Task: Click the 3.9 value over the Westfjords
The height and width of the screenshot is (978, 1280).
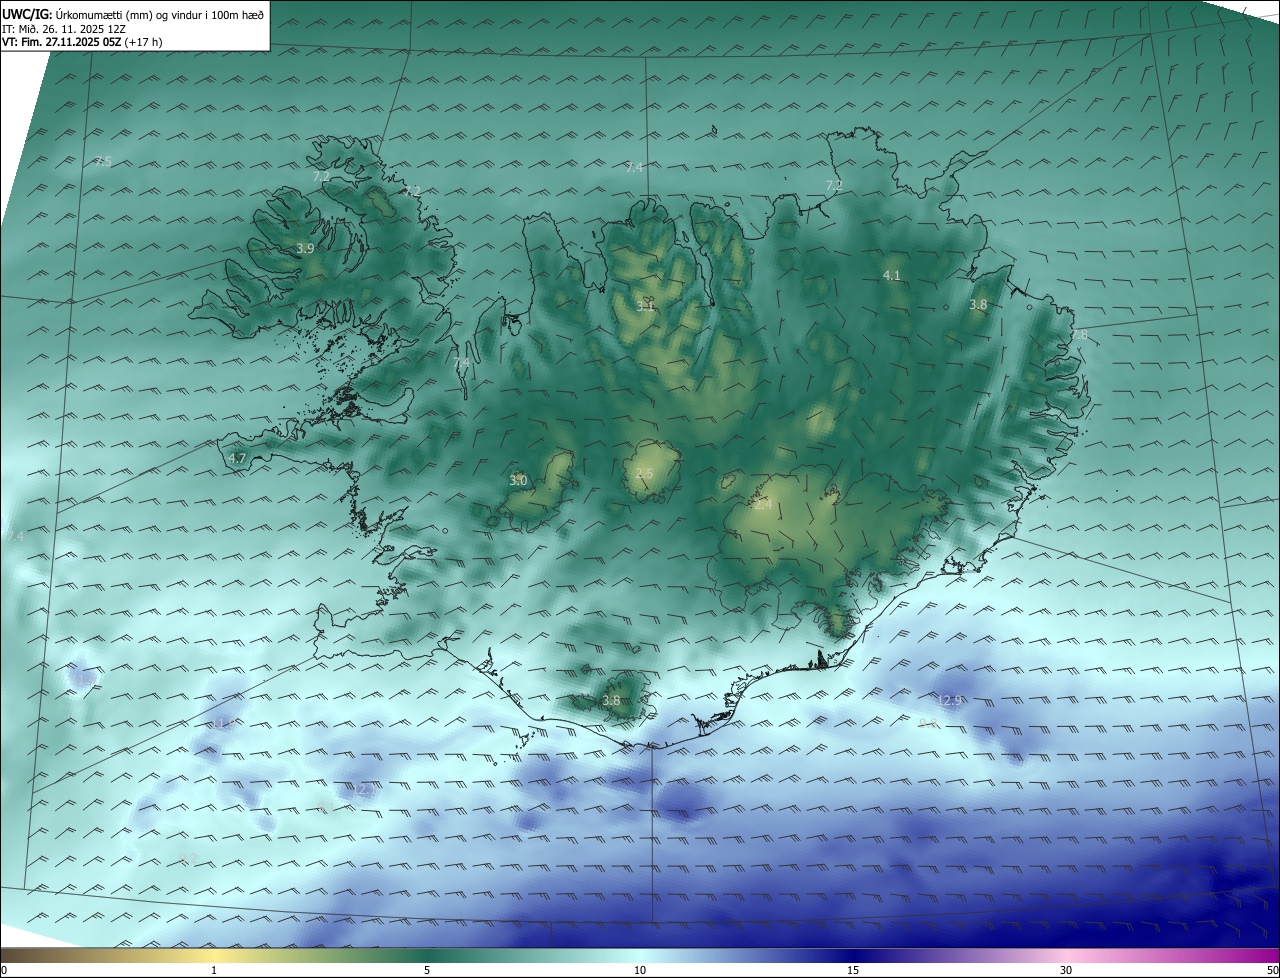Action: [305, 248]
